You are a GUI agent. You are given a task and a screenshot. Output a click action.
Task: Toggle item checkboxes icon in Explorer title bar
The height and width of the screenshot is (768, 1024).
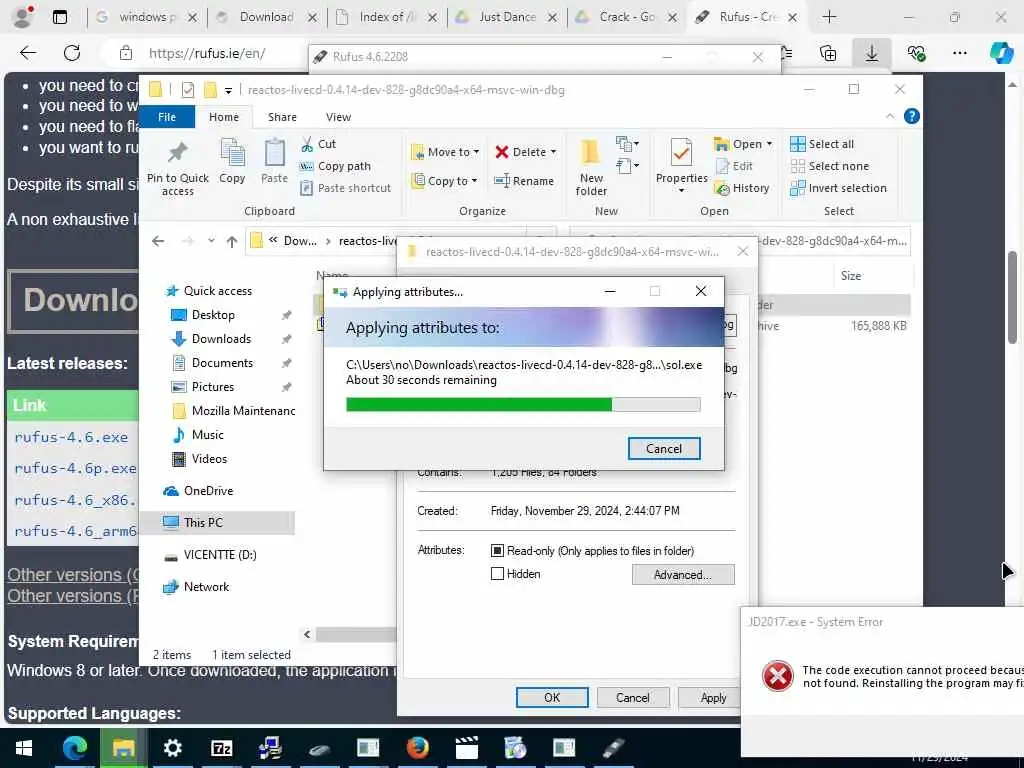click(x=187, y=89)
